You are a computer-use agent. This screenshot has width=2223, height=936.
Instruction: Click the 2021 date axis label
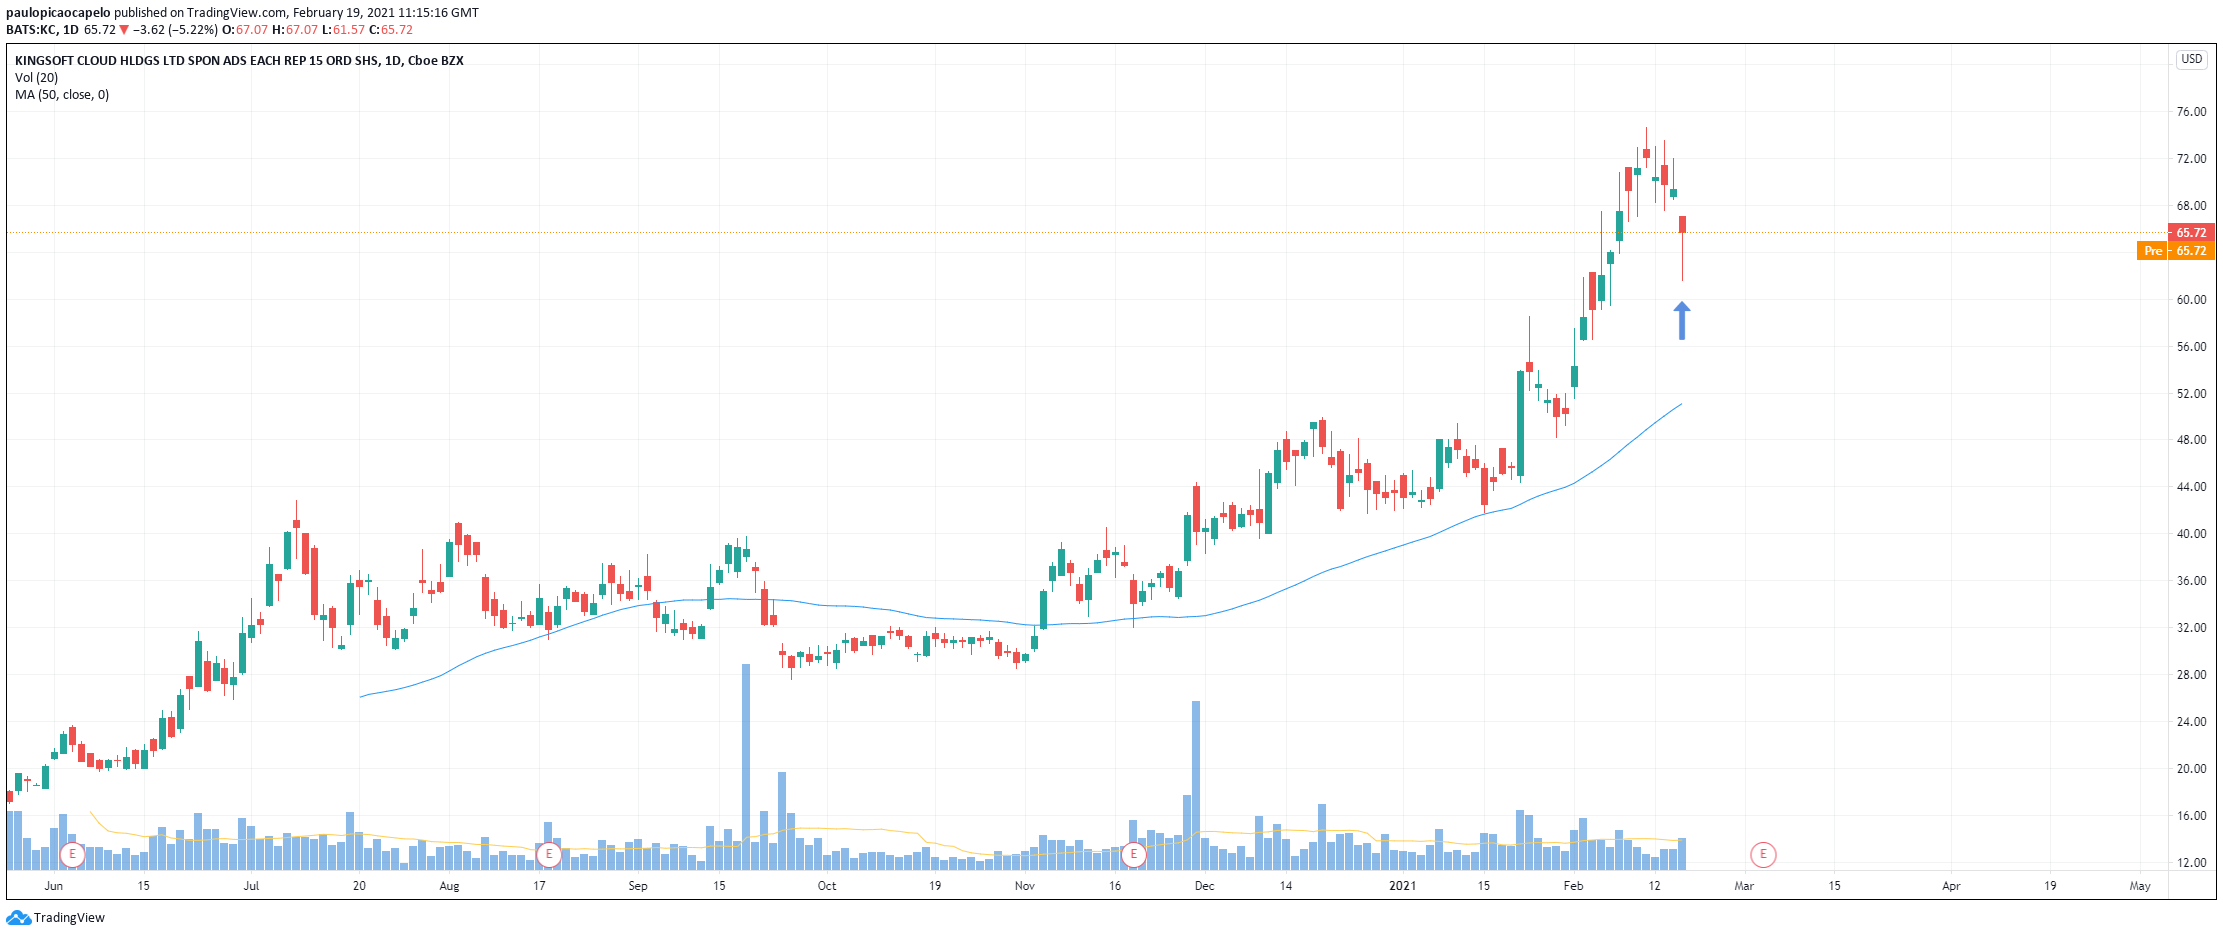pyautogui.click(x=1403, y=886)
